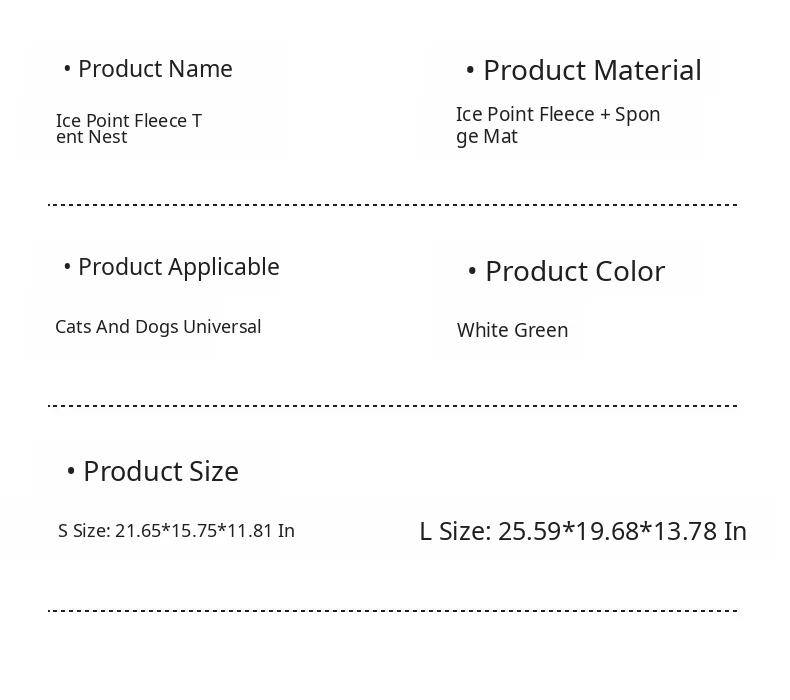The width and height of the screenshot is (790, 700).
Task: Select the Product Size heading
Action: (160, 472)
